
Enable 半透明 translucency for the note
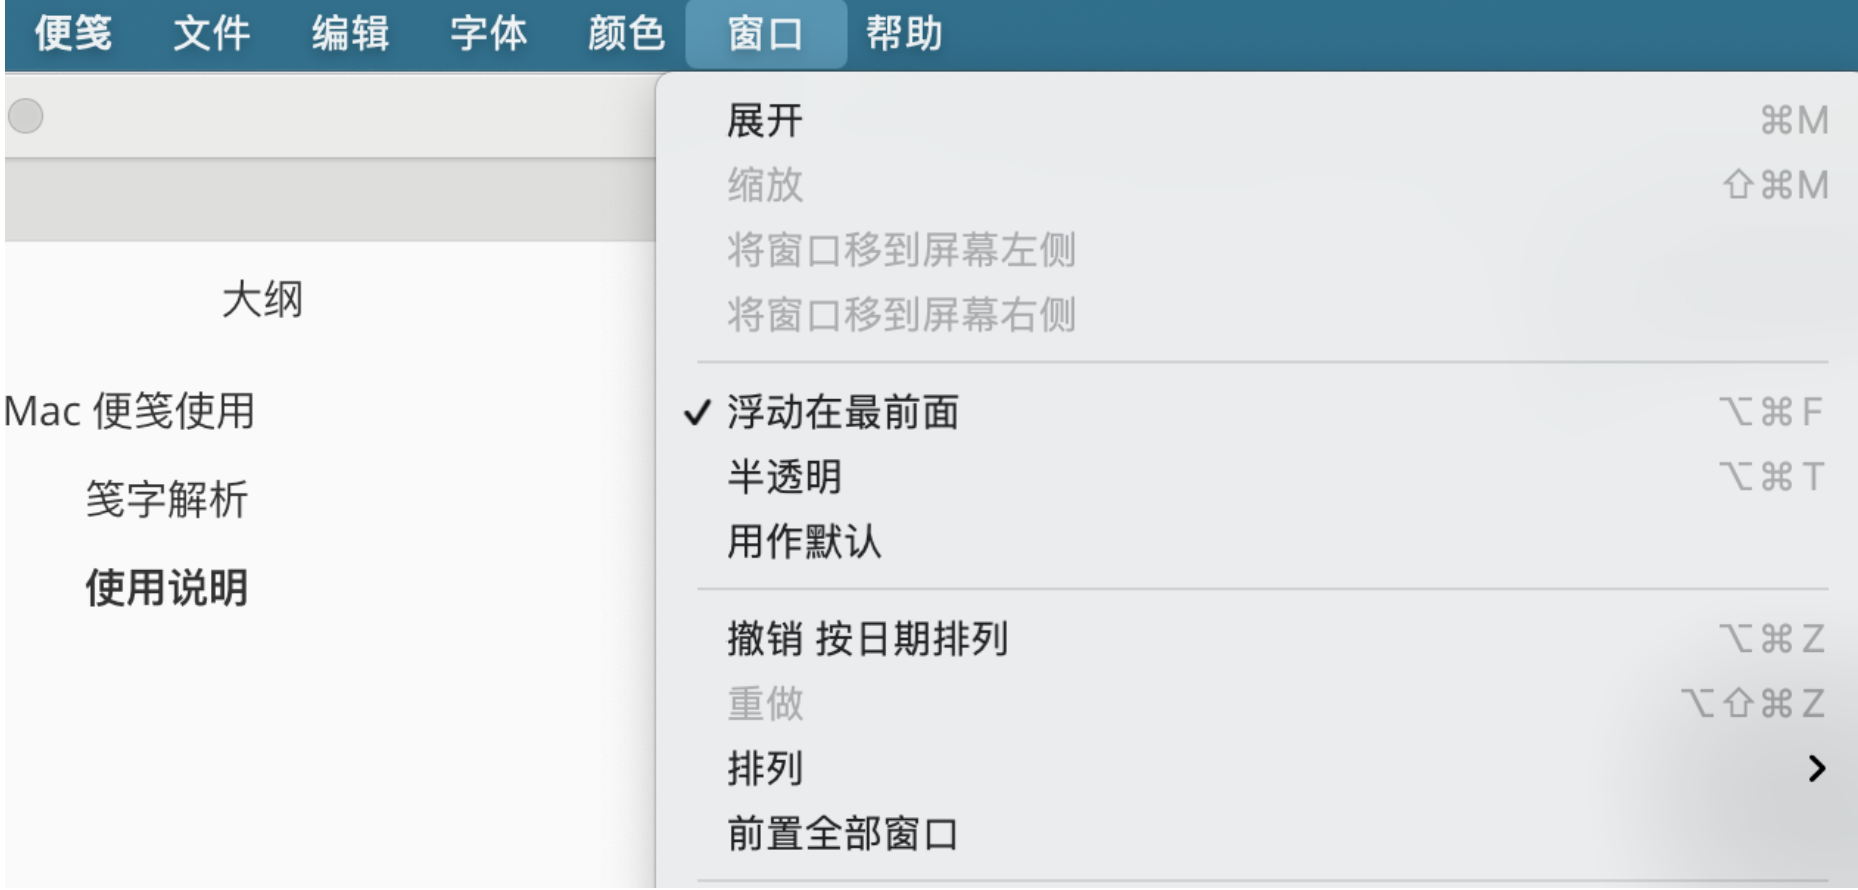(780, 479)
